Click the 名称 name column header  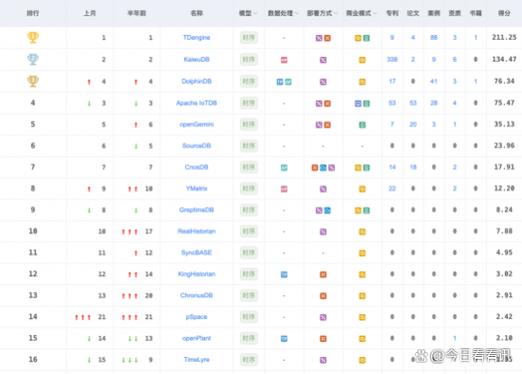pyautogui.click(x=197, y=13)
